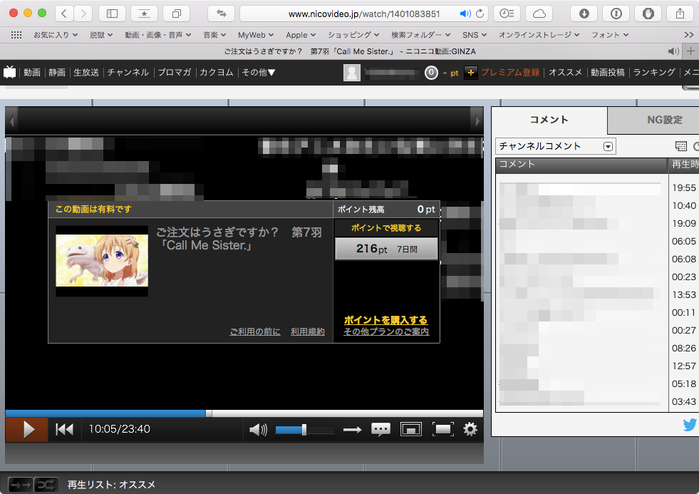Purchase viewing for 216pt 7日間
The width and height of the screenshot is (699, 494).
386,249
